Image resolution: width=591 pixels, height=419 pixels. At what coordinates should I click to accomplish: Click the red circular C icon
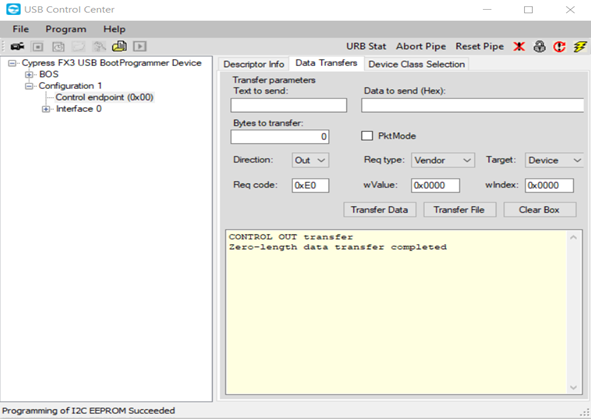[x=559, y=46]
